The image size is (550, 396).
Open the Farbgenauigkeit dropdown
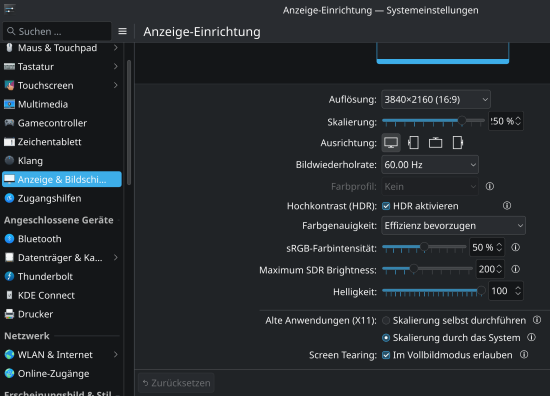453,226
